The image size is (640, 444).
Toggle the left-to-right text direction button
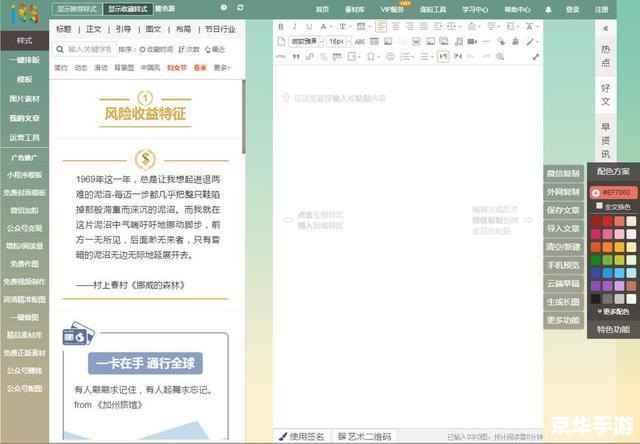(x=443, y=57)
